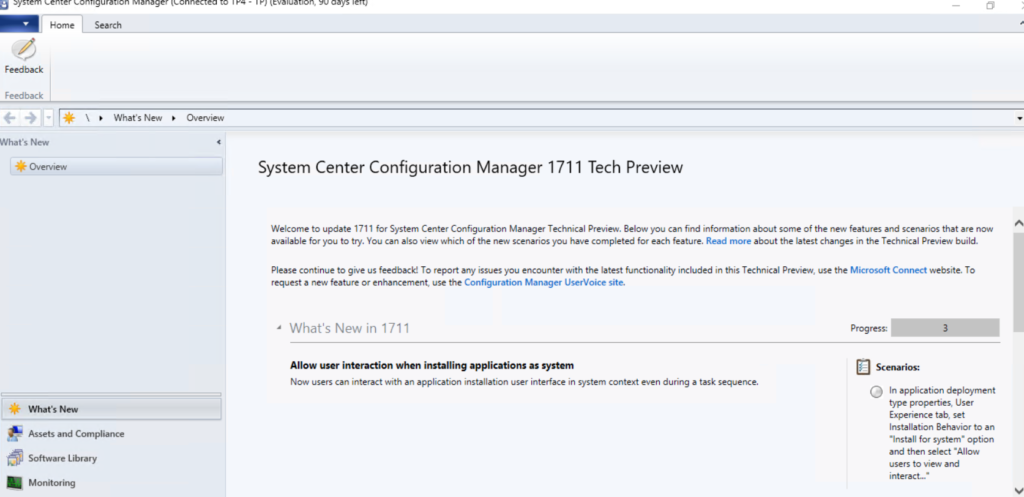Image resolution: width=1024 pixels, height=497 pixels.
Task: Click the Scenarios checklist icon
Action: [863, 367]
